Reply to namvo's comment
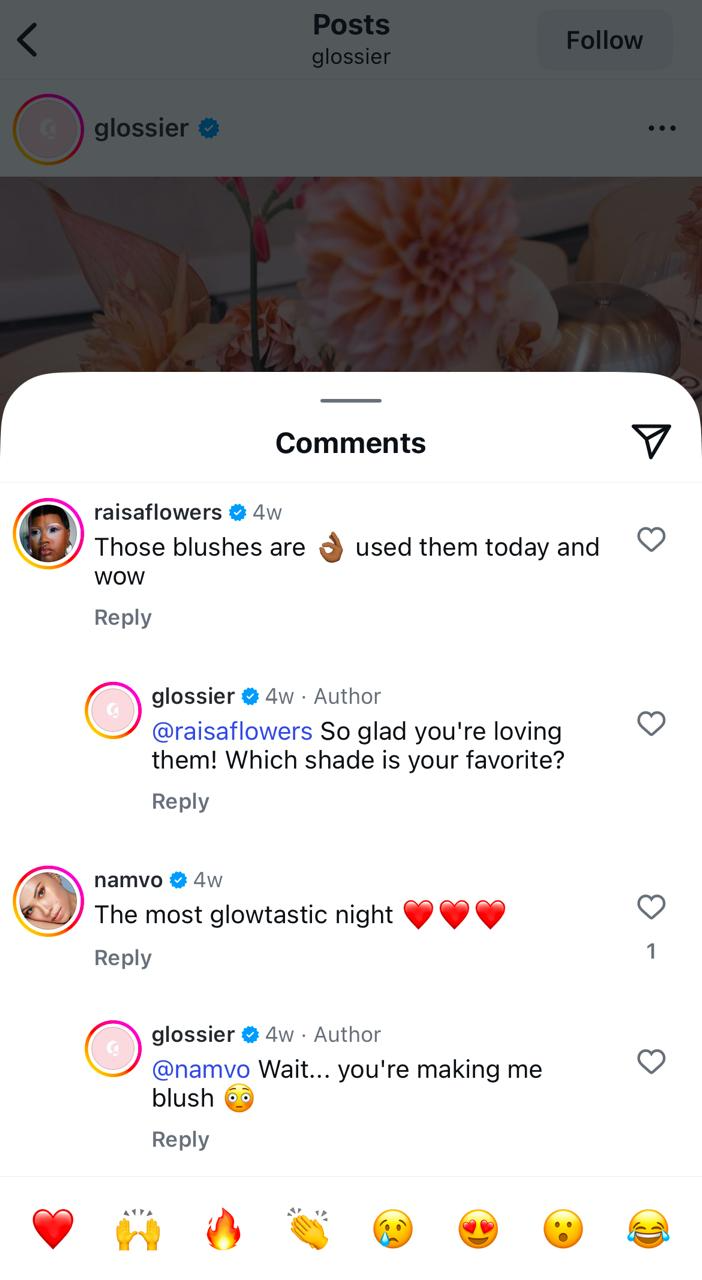Image resolution: width=702 pixels, height=1280 pixels. tap(123, 957)
